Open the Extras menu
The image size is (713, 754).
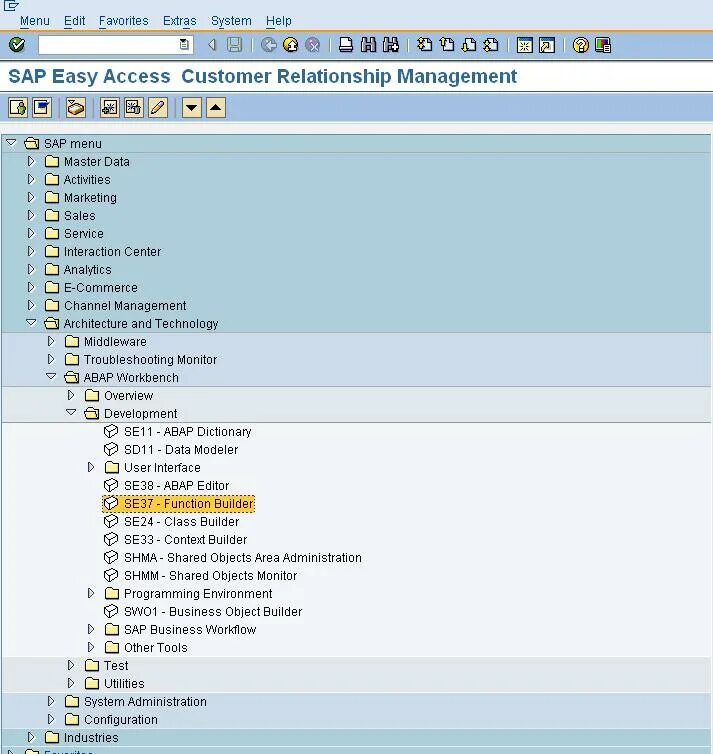tap(179, 21)
